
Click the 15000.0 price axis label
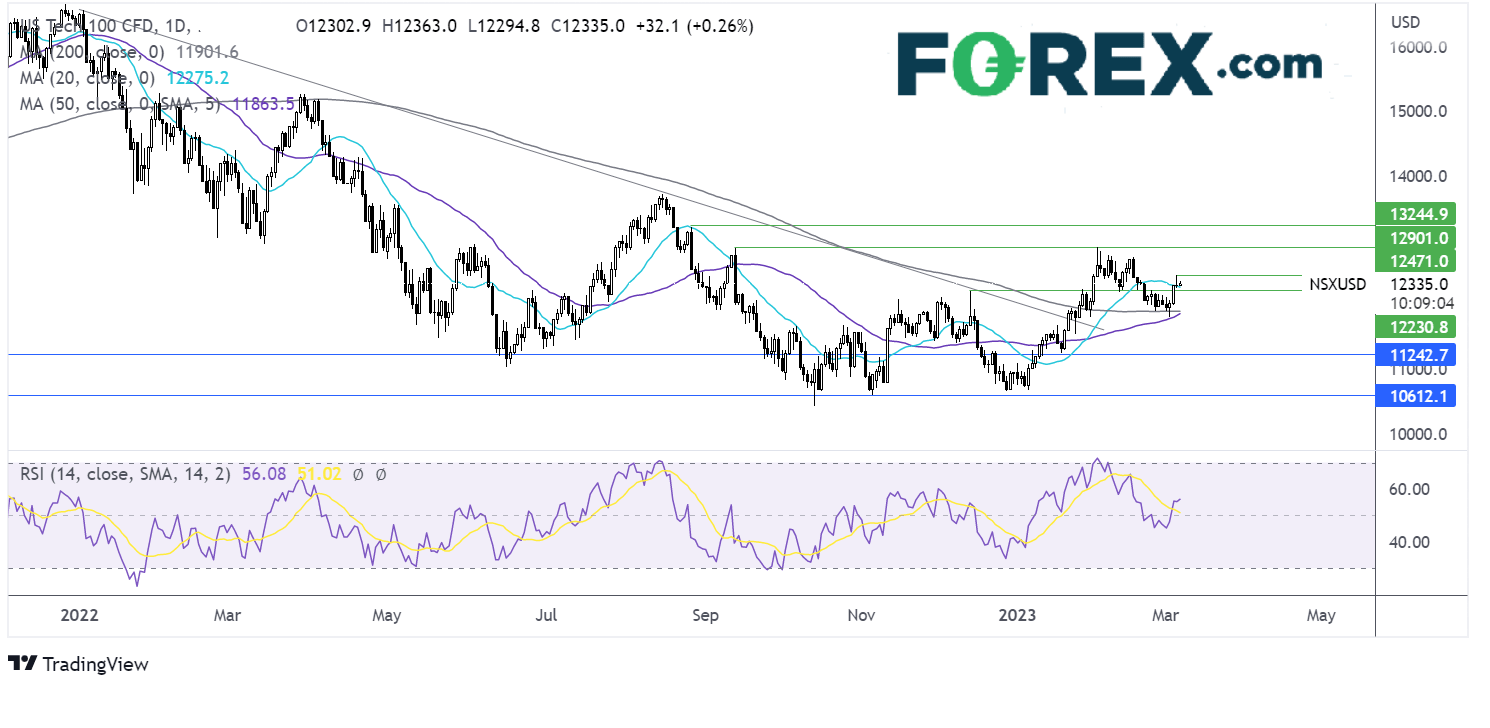tap(1418, 112)
